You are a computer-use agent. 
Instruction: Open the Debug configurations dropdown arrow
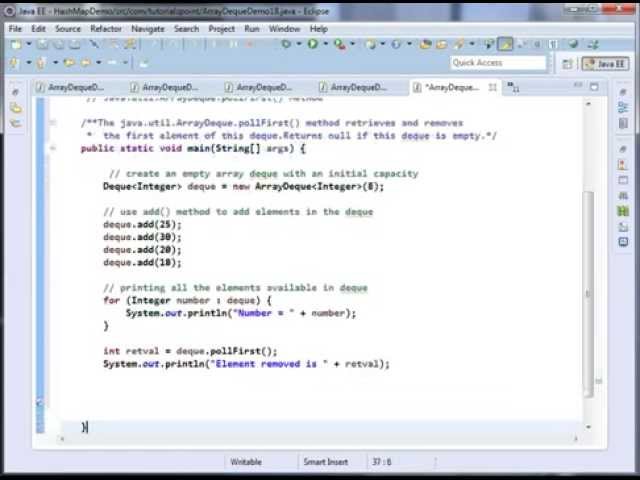[x=299, y=44]
